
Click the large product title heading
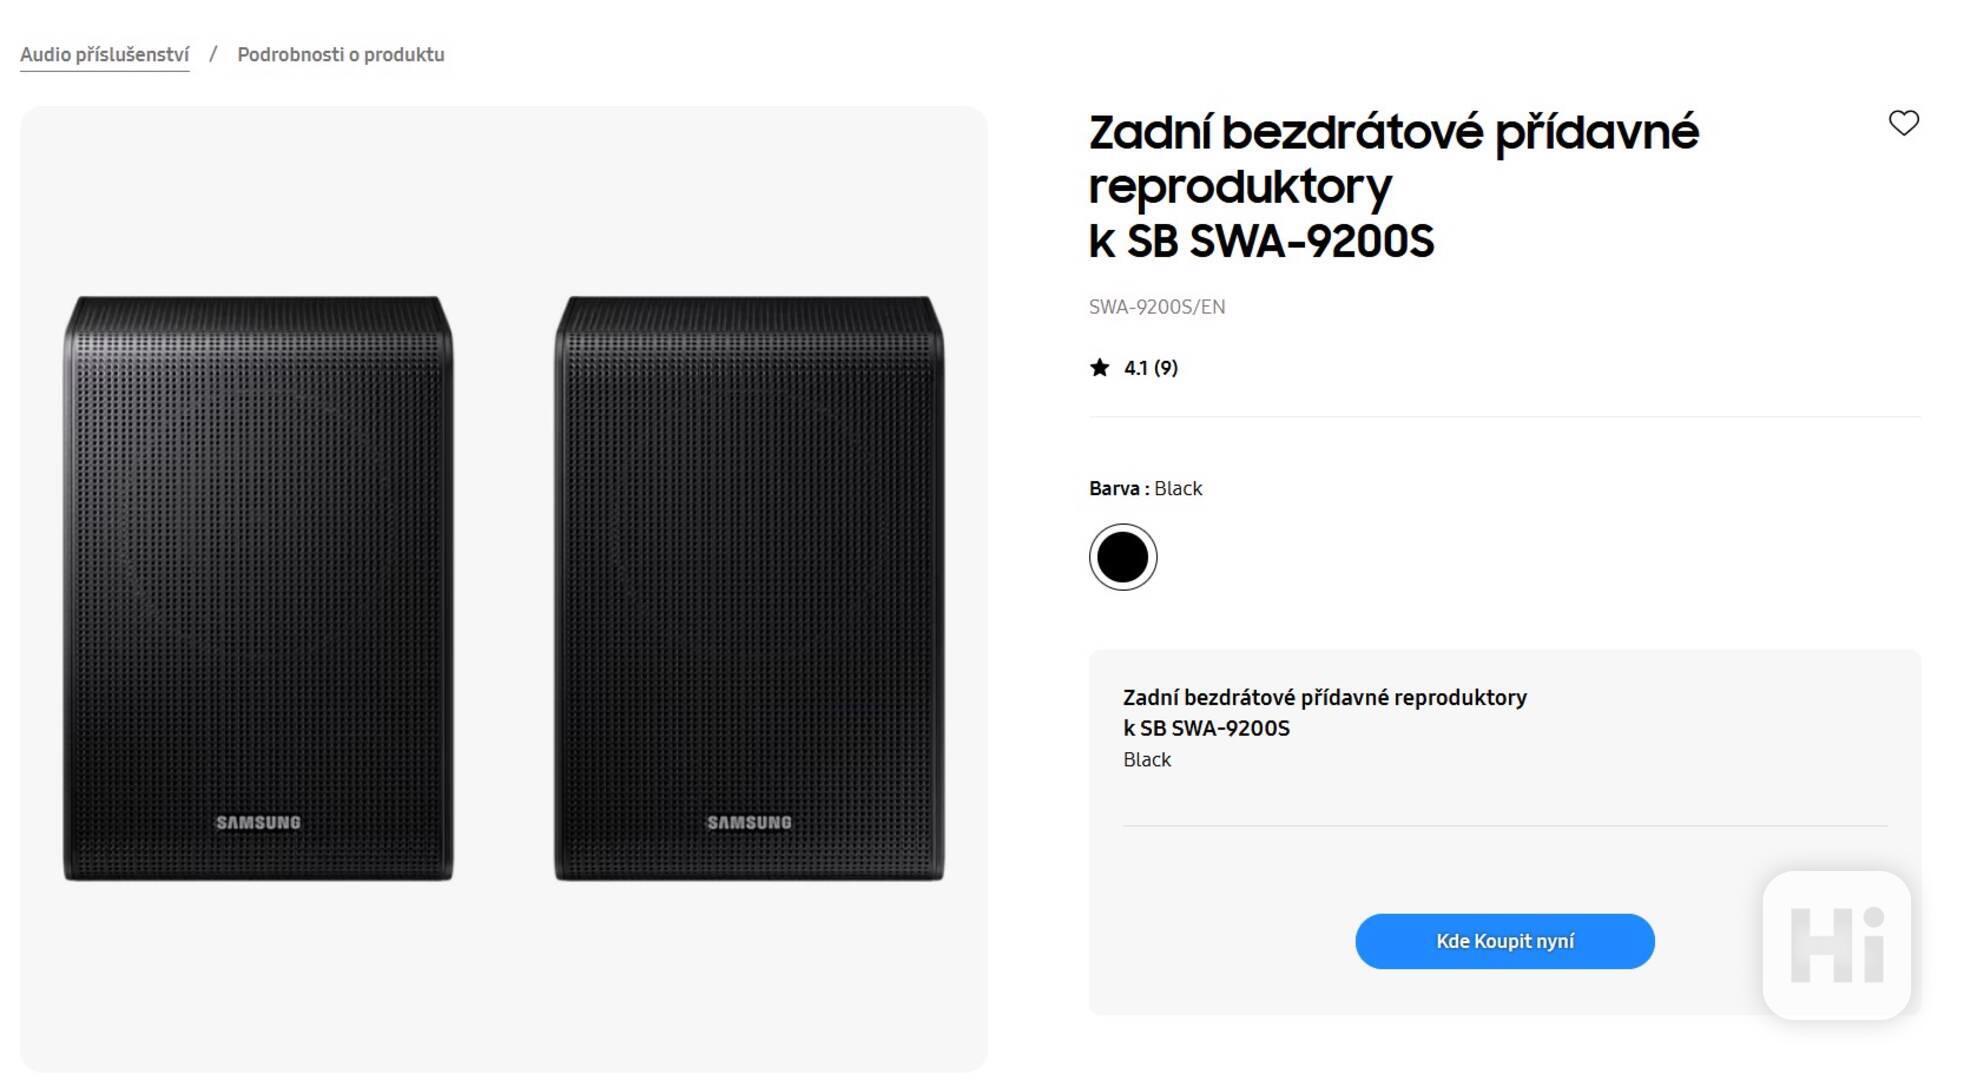pyautogui.click(x=1392, y=186)
